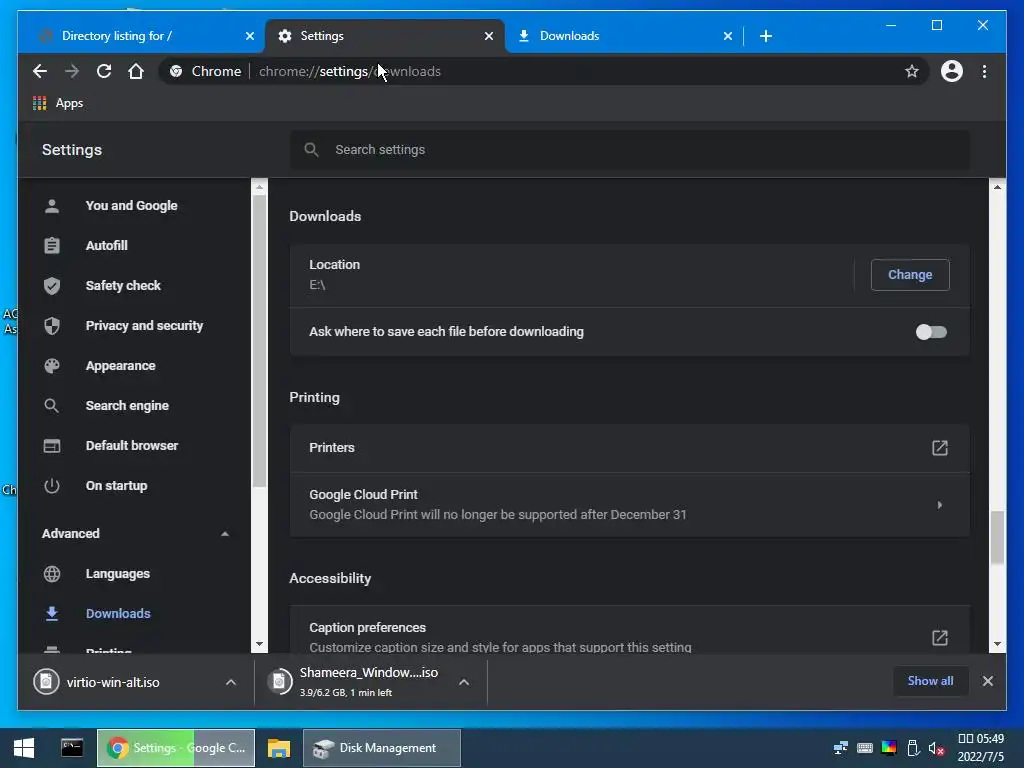The height and width of the screenshot is (768, 1024).
Task: Expand Google Cloud Print row arrow
Action: coord(939,505)
